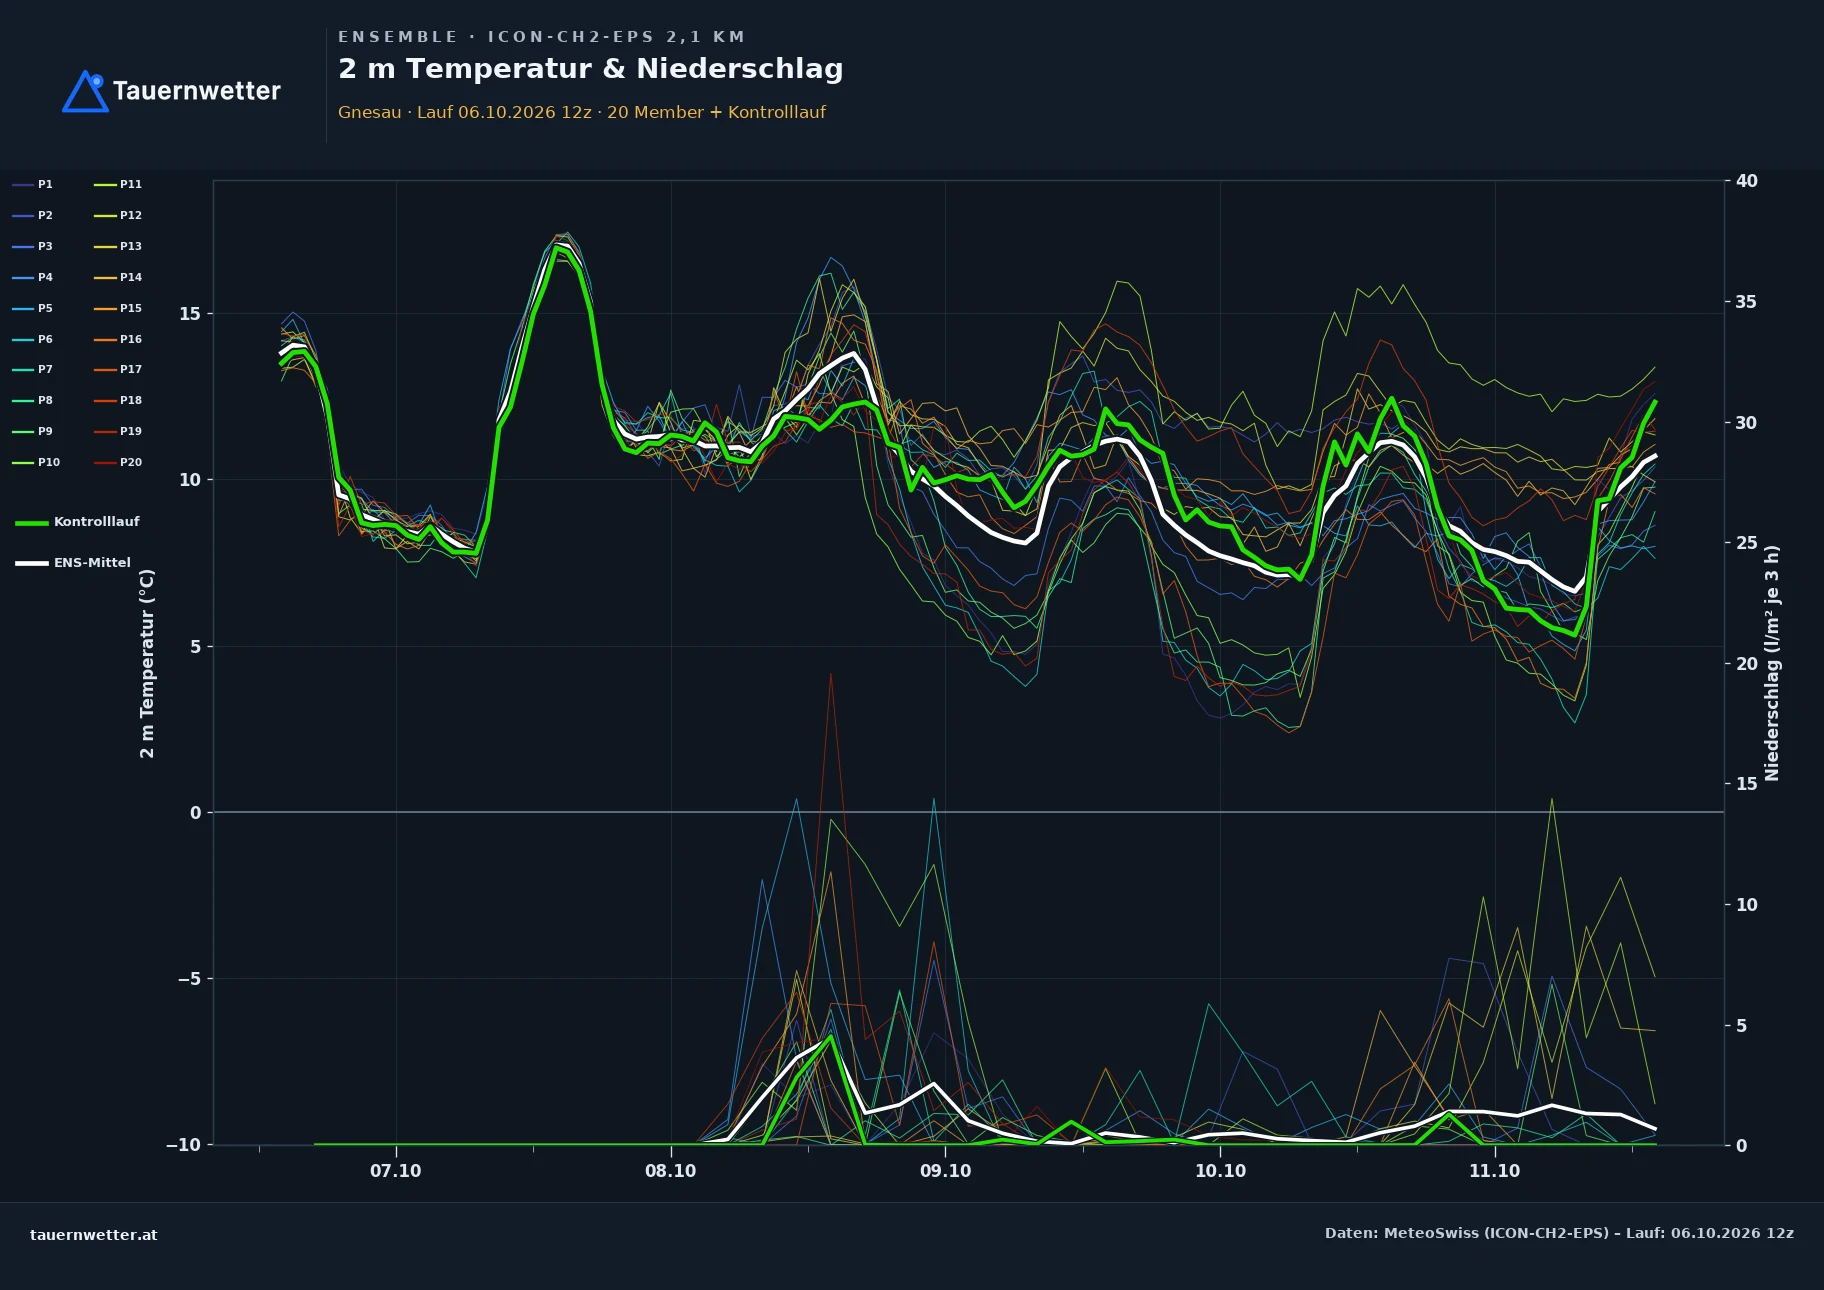Image resolution: width=1824 pixels, height=1290 pixels.
Task: Click the "Tauernwetter" brand name
Action: (197, 91)
